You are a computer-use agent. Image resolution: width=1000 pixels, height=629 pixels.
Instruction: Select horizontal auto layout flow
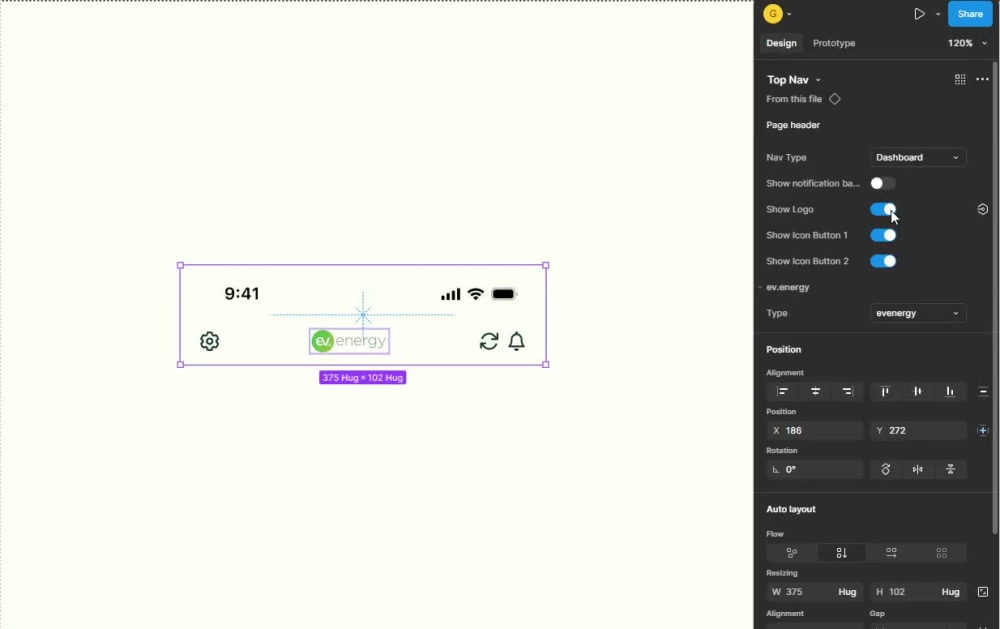[x=891, y=552]
